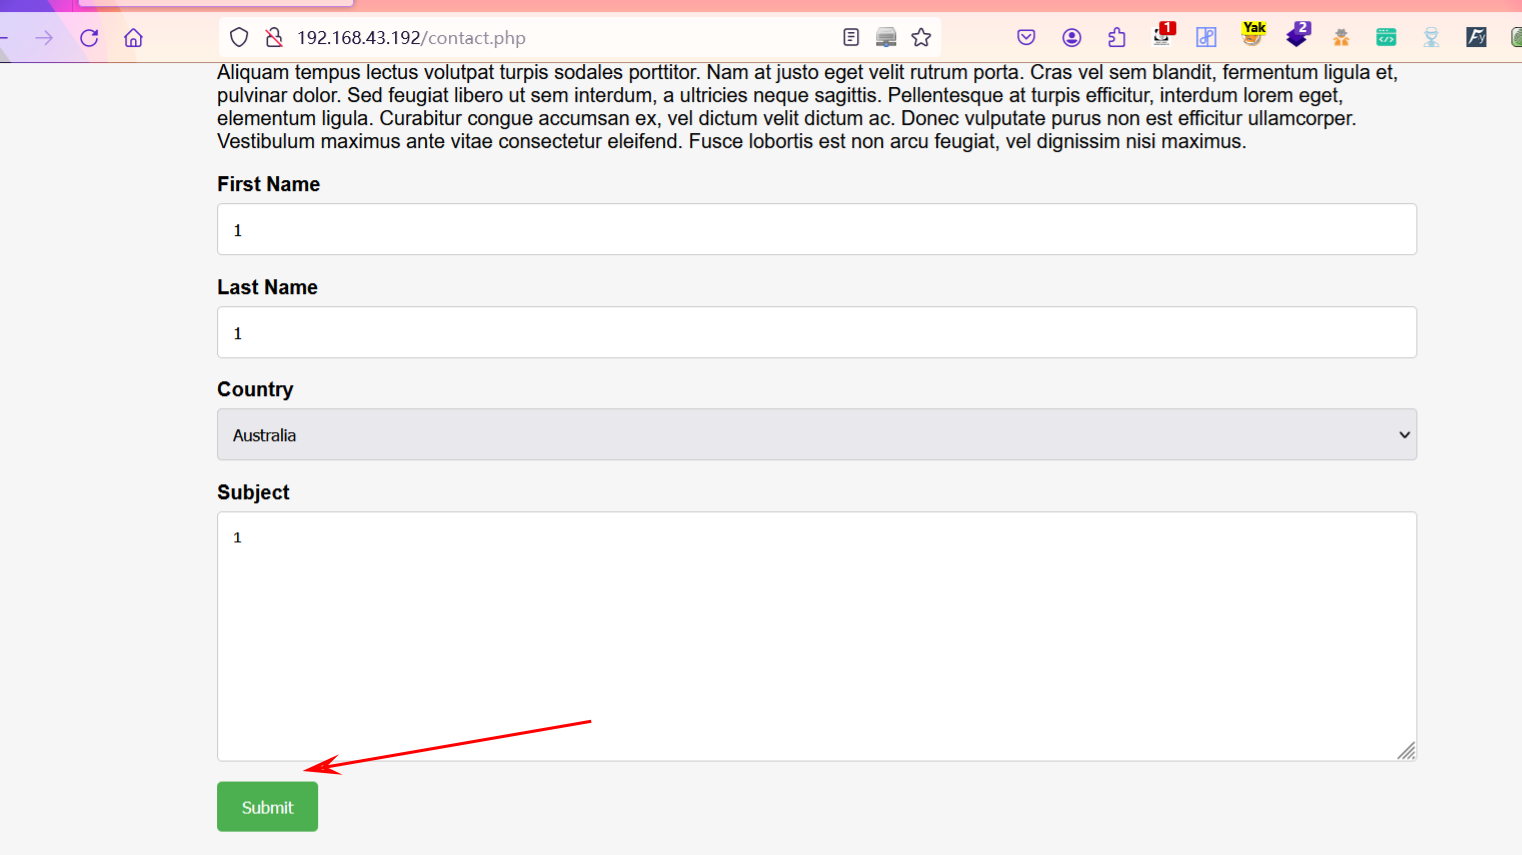Save page to Pocket
1522x855 pixels.
(x=1026, y=38)
